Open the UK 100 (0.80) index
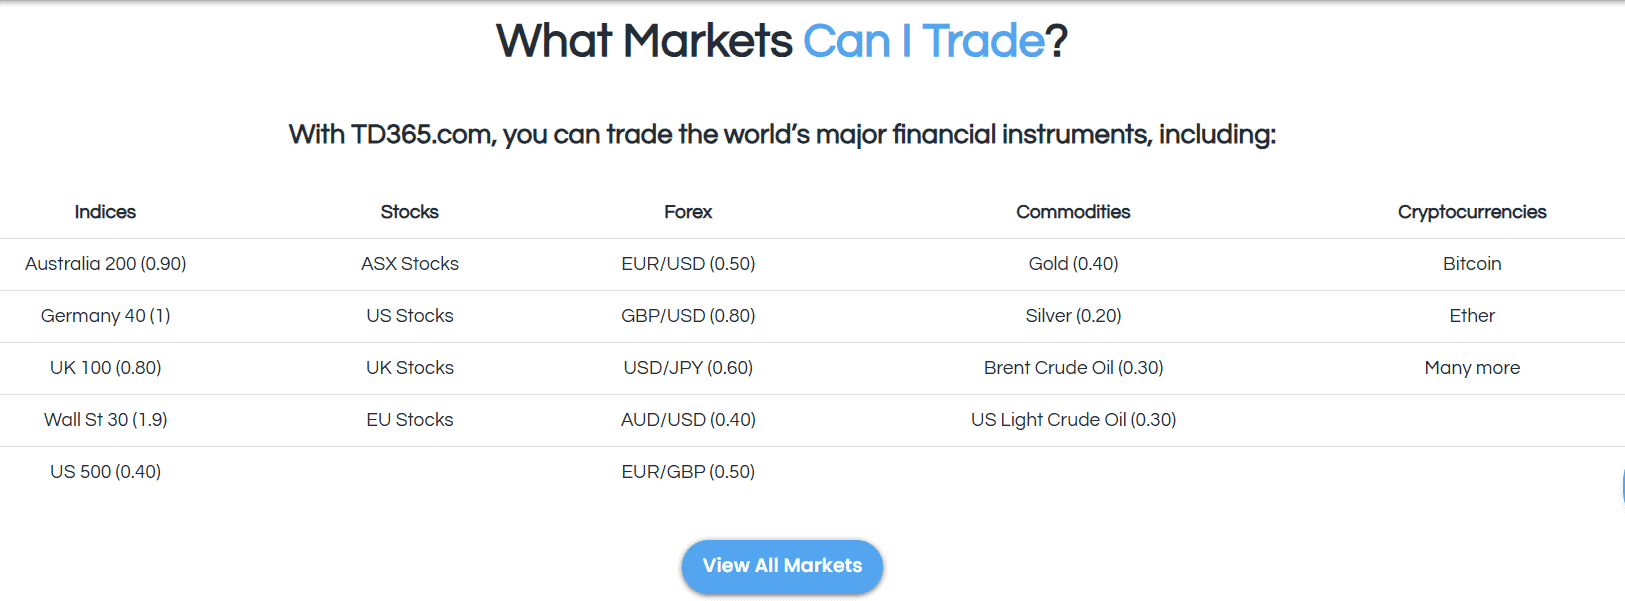1625x601 pixels. [106, 368]
